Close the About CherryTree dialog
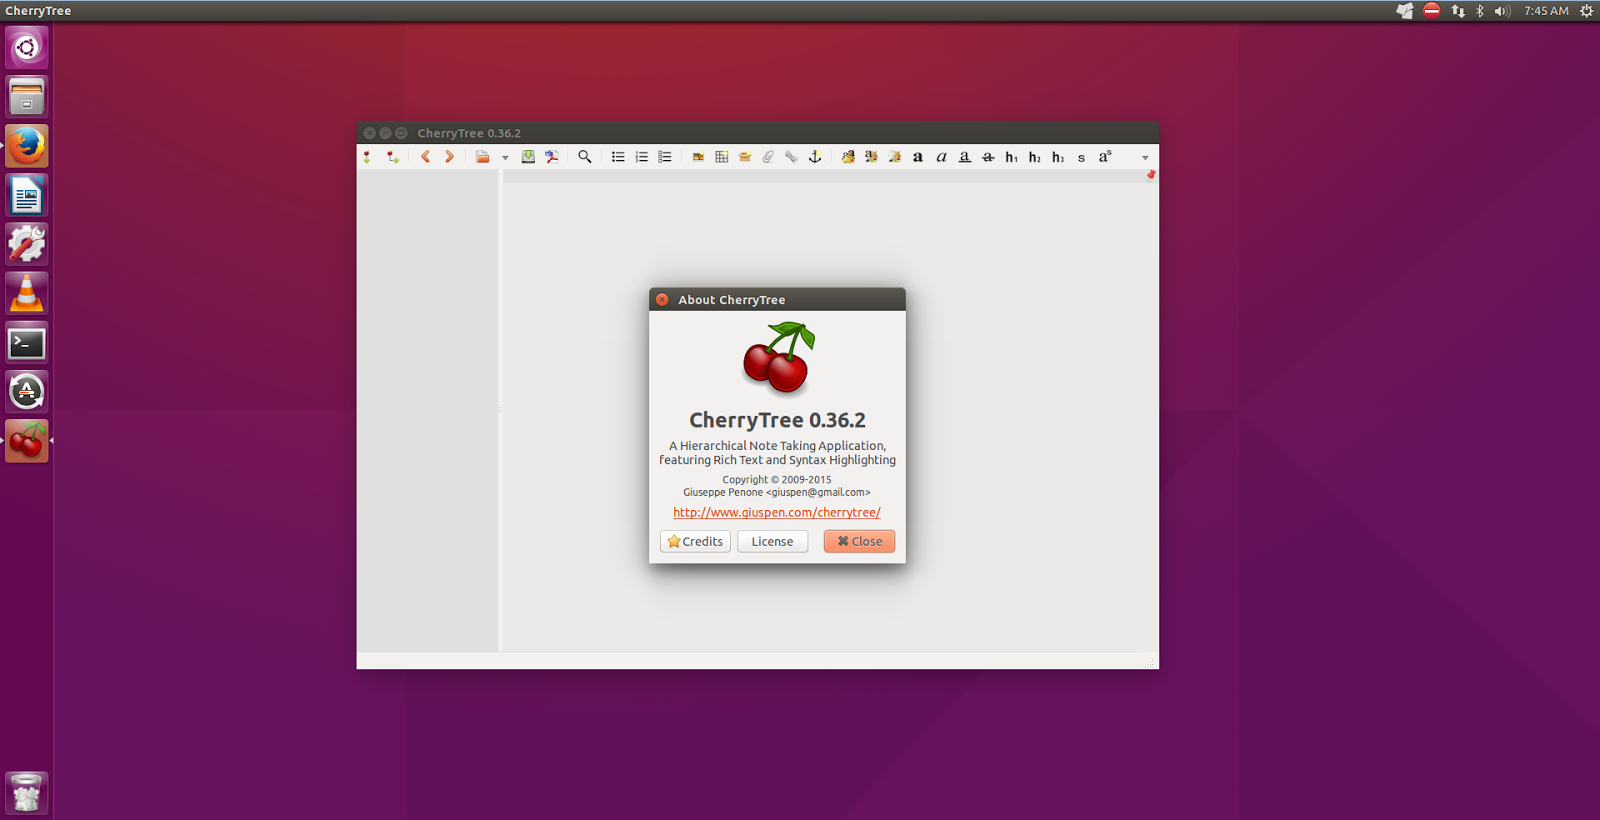This screenshot has width=1600, height=820. [859, 541]
